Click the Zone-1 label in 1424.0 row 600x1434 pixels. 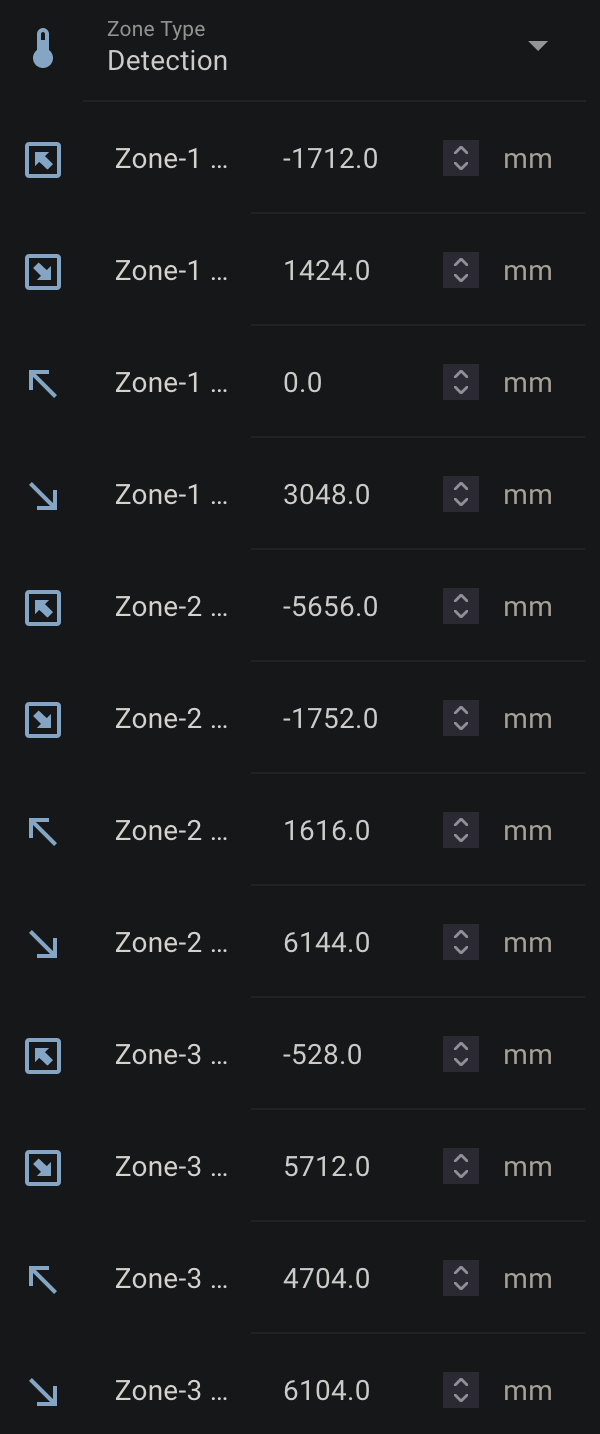tap(171, 271)
